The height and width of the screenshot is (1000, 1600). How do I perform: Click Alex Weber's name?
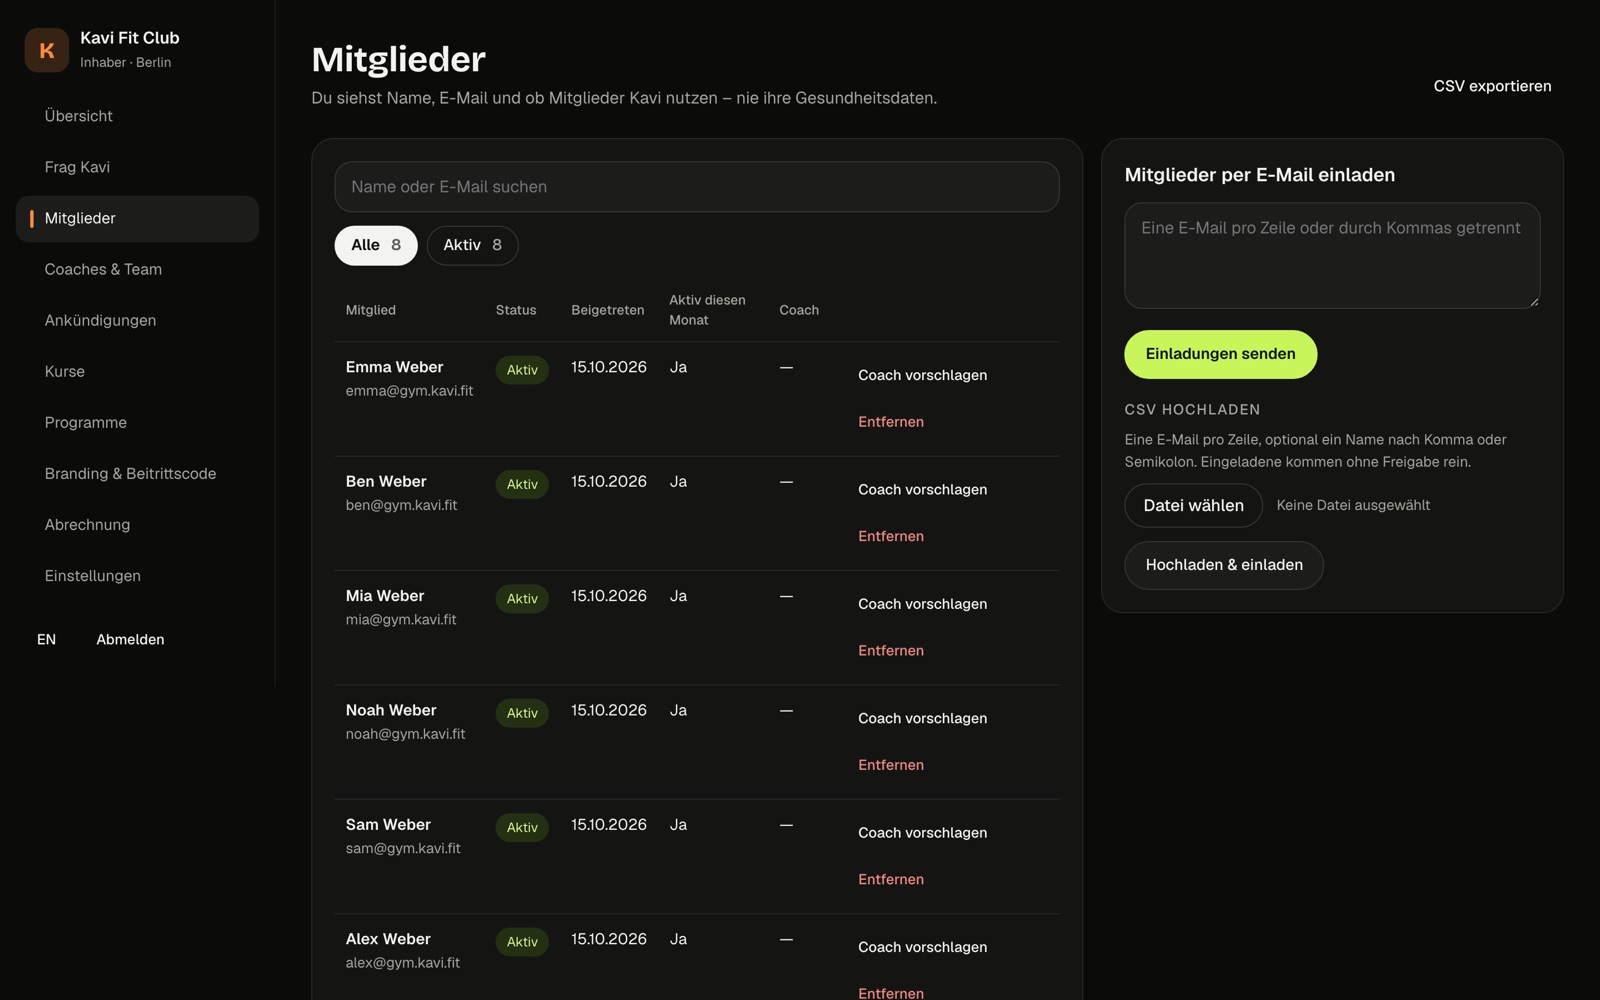point(388,939)
